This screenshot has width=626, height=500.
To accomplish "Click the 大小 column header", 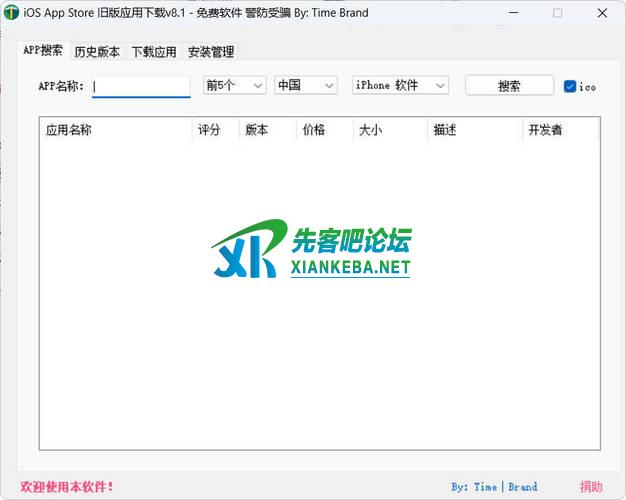I will 389,131.
